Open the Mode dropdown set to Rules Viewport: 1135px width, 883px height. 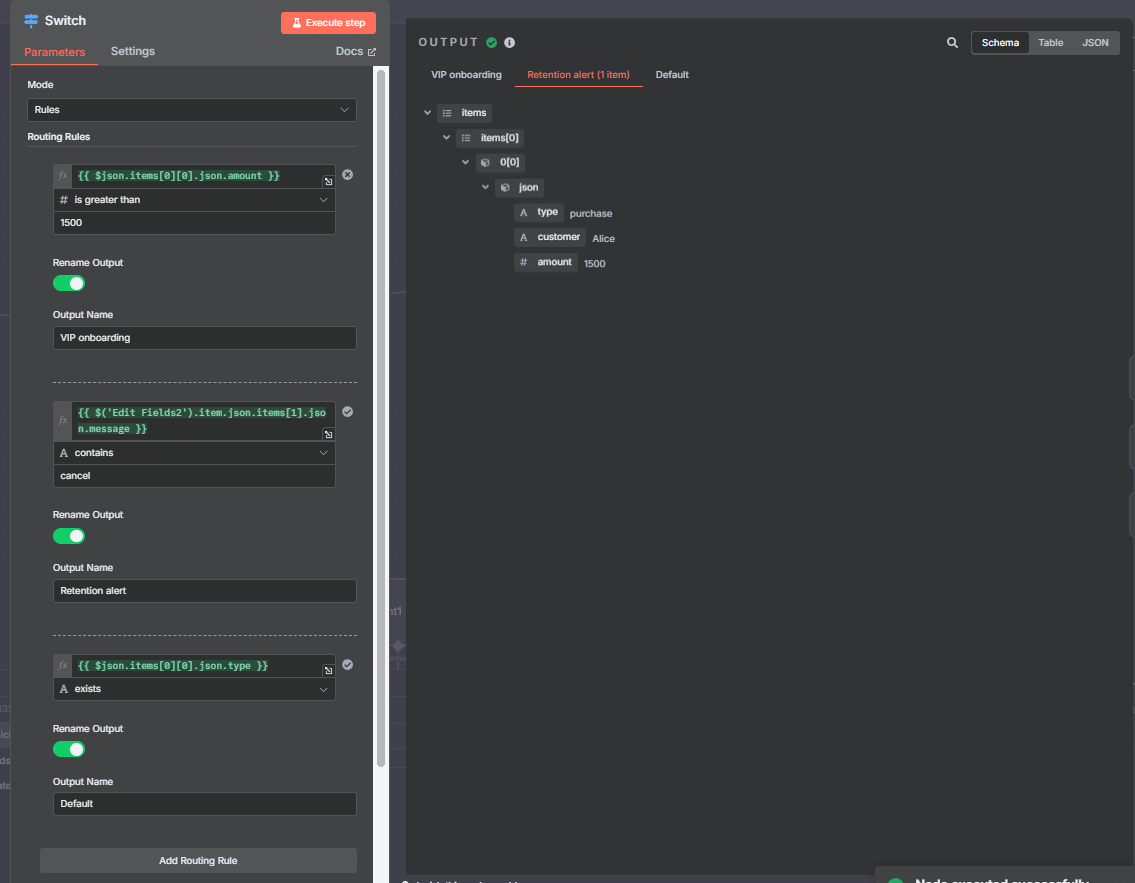192,110
